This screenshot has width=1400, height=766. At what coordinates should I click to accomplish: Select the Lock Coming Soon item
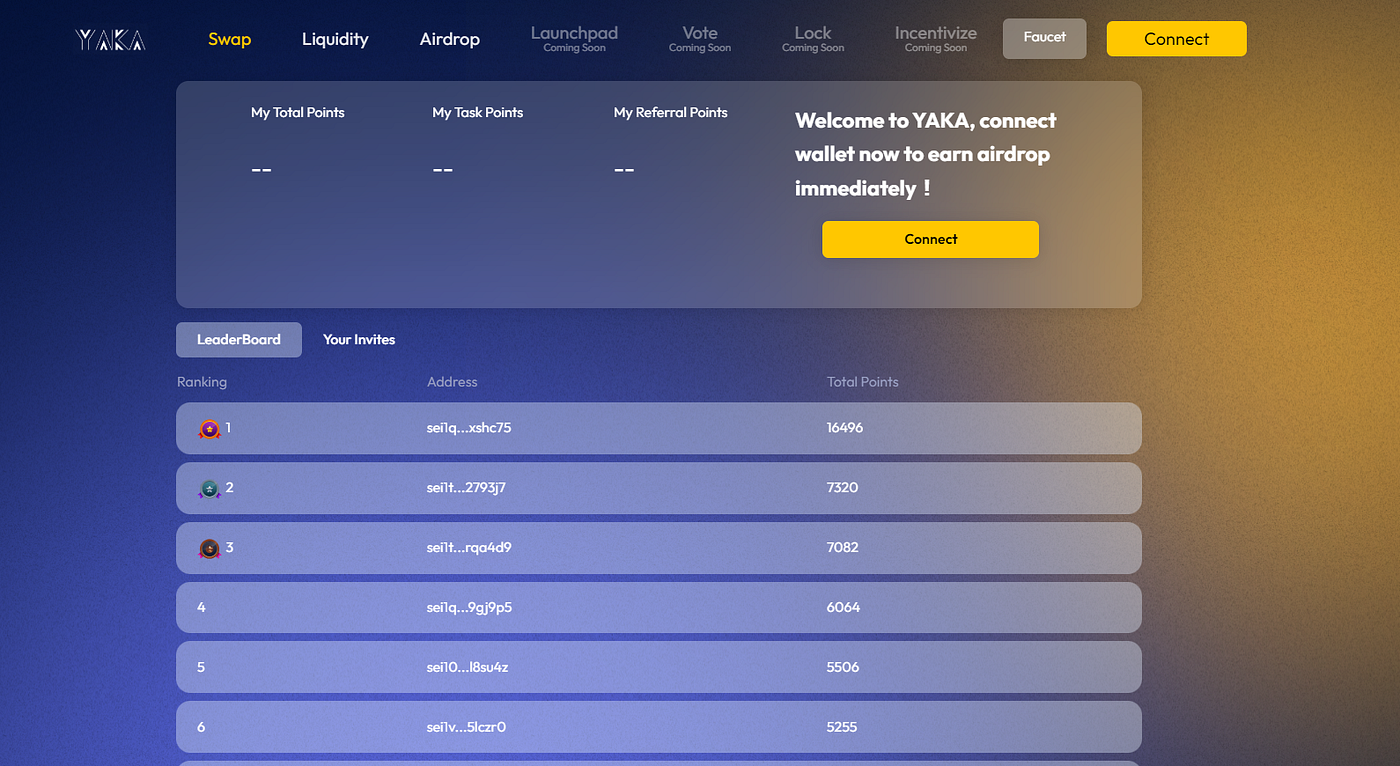813,39
